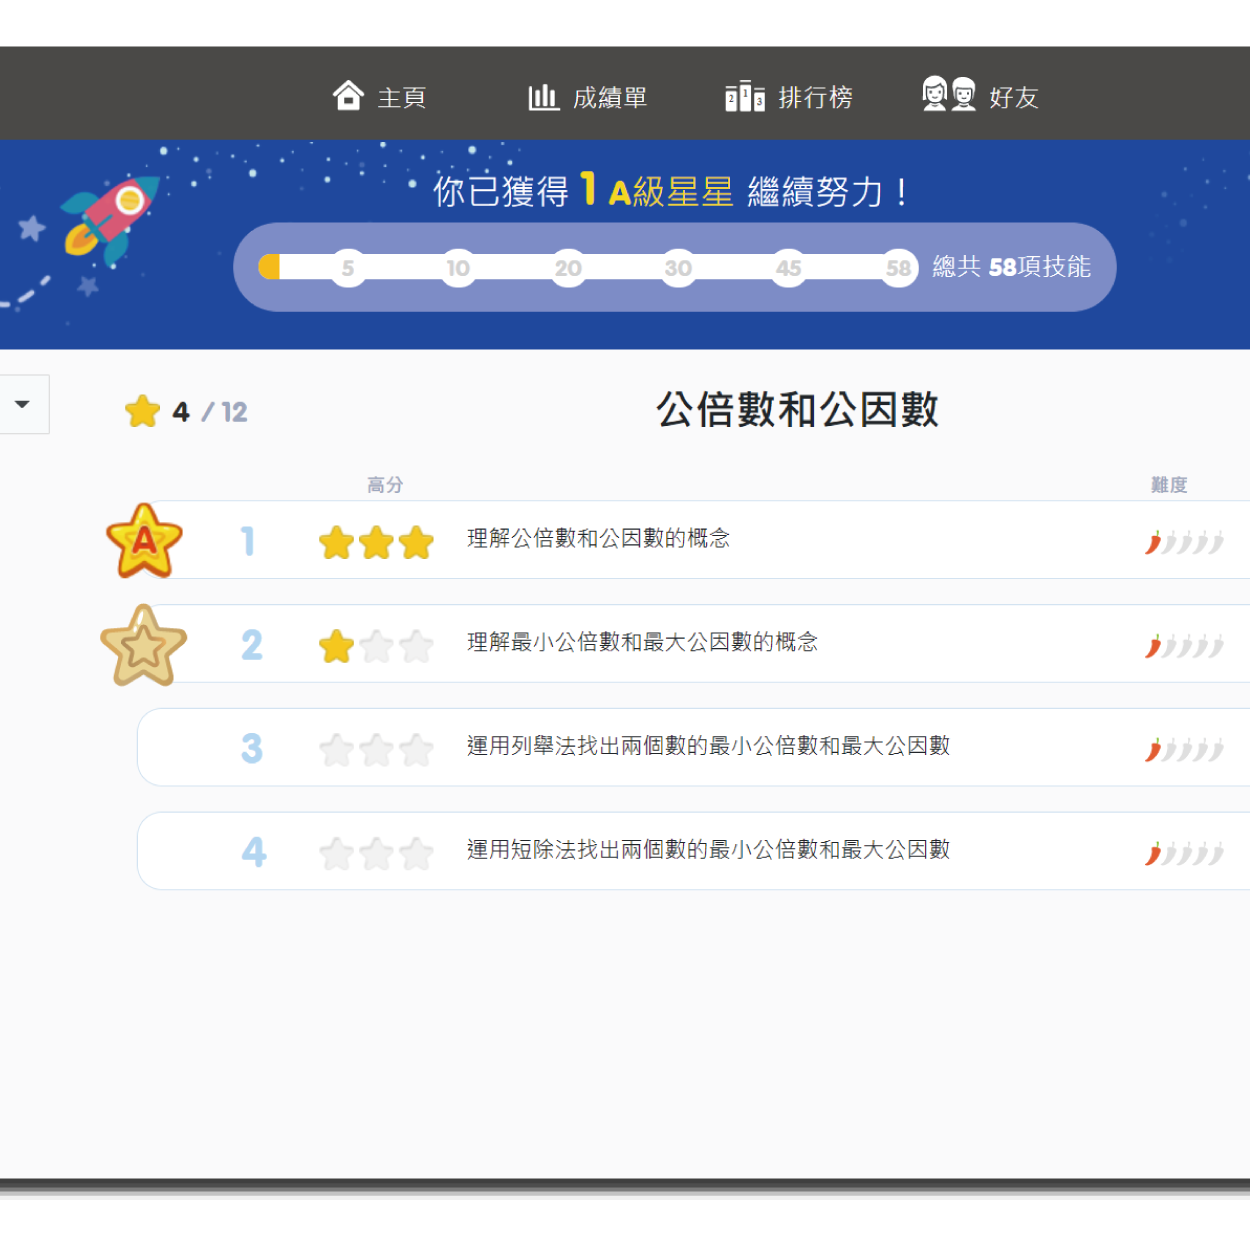Click the chili difficulty icon for skill 1
This screenshot has width=1250, height=1250.
1184,542
